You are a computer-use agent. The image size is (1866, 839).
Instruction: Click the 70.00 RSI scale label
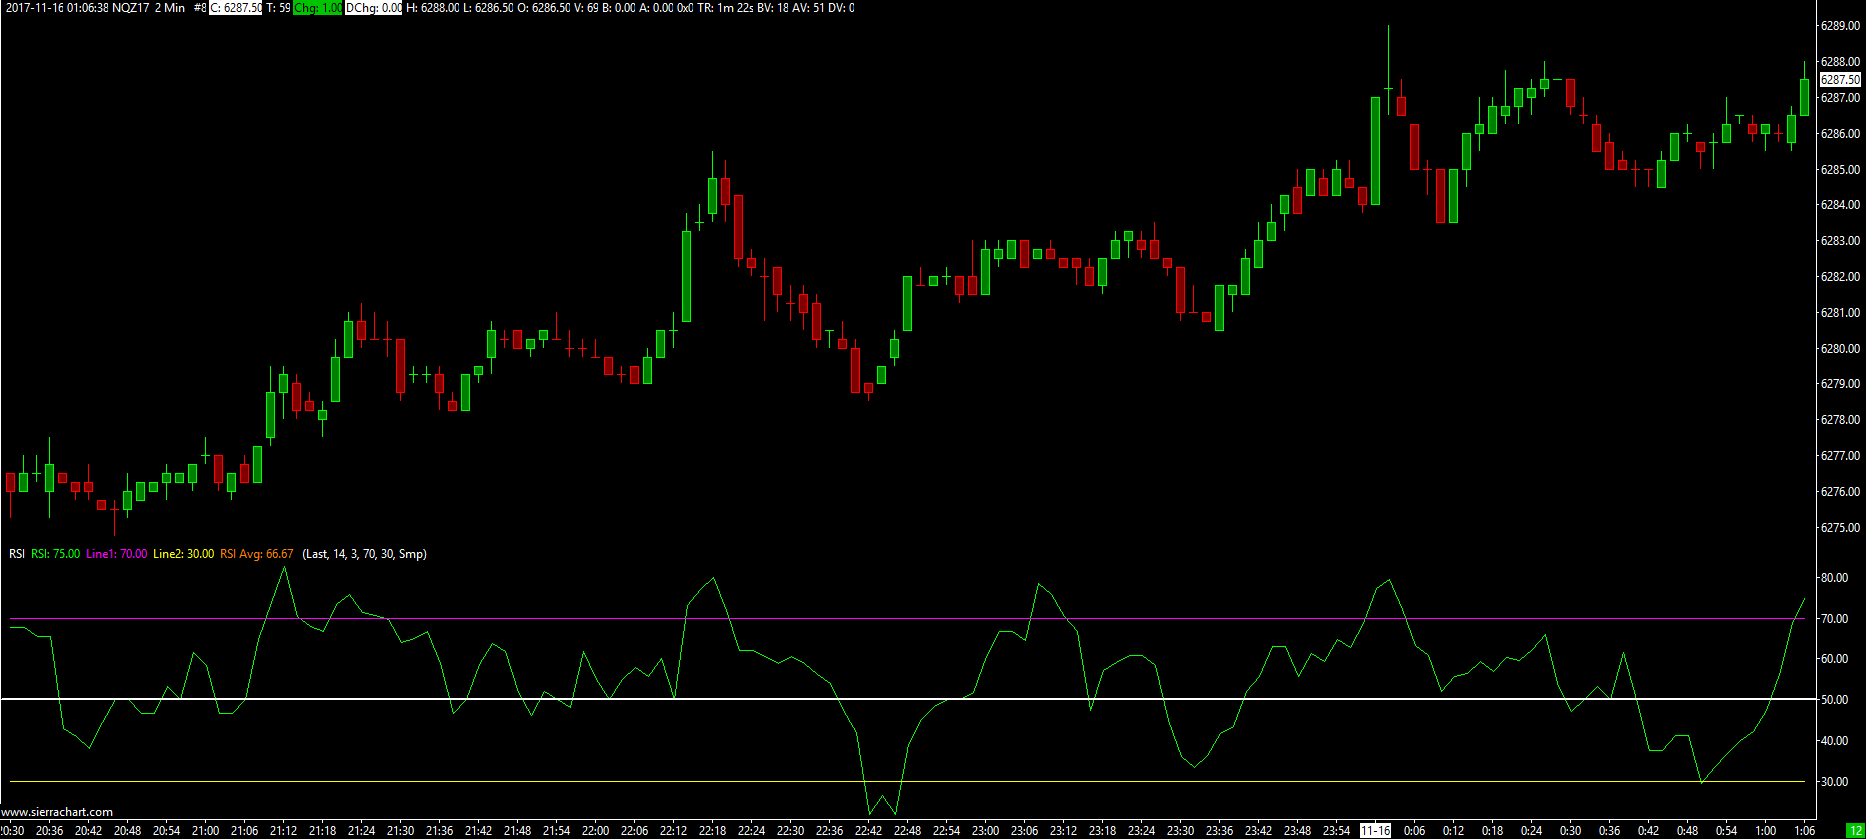(x=1834, y=619)
